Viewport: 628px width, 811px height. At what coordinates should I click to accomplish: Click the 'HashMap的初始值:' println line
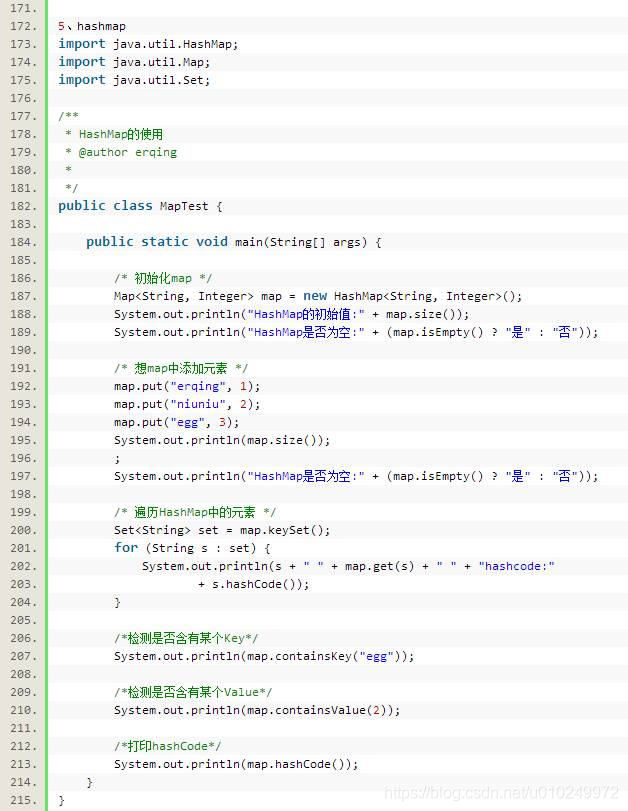[292, 314]
